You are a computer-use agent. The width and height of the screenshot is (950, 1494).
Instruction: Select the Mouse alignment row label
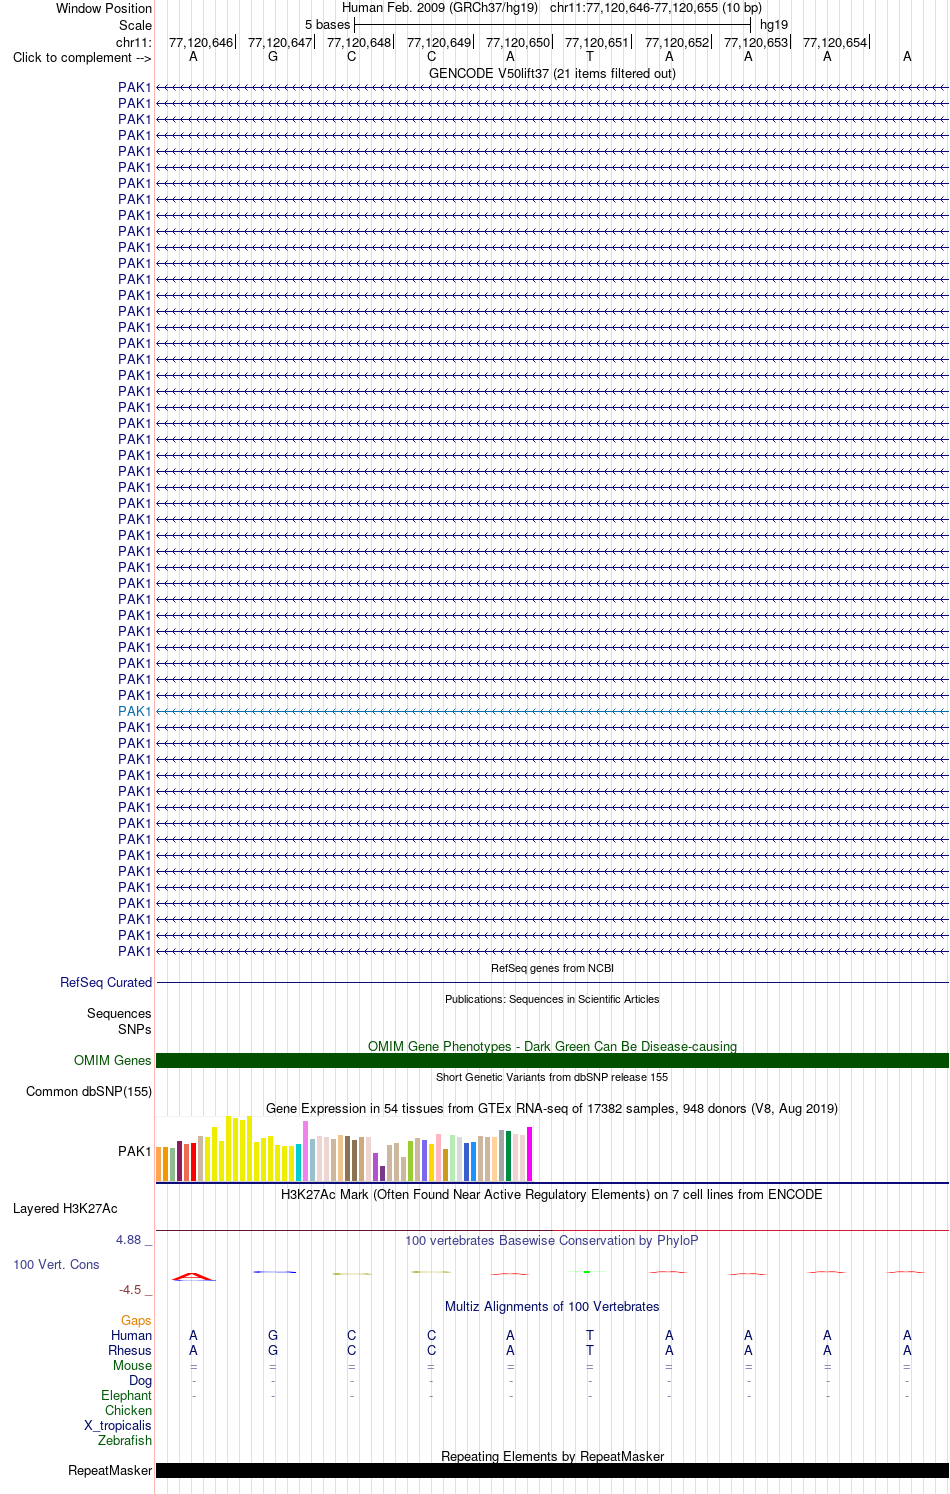132,1365
